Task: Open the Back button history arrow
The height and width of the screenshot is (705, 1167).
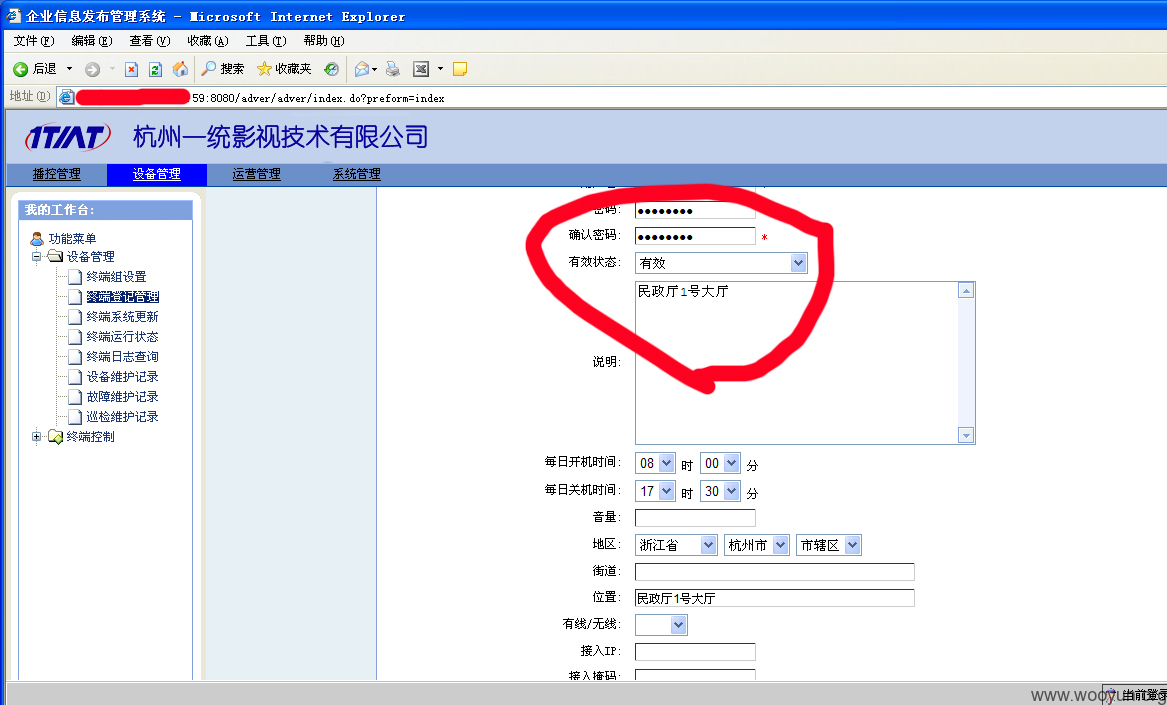Action: [x=70, y=69]
